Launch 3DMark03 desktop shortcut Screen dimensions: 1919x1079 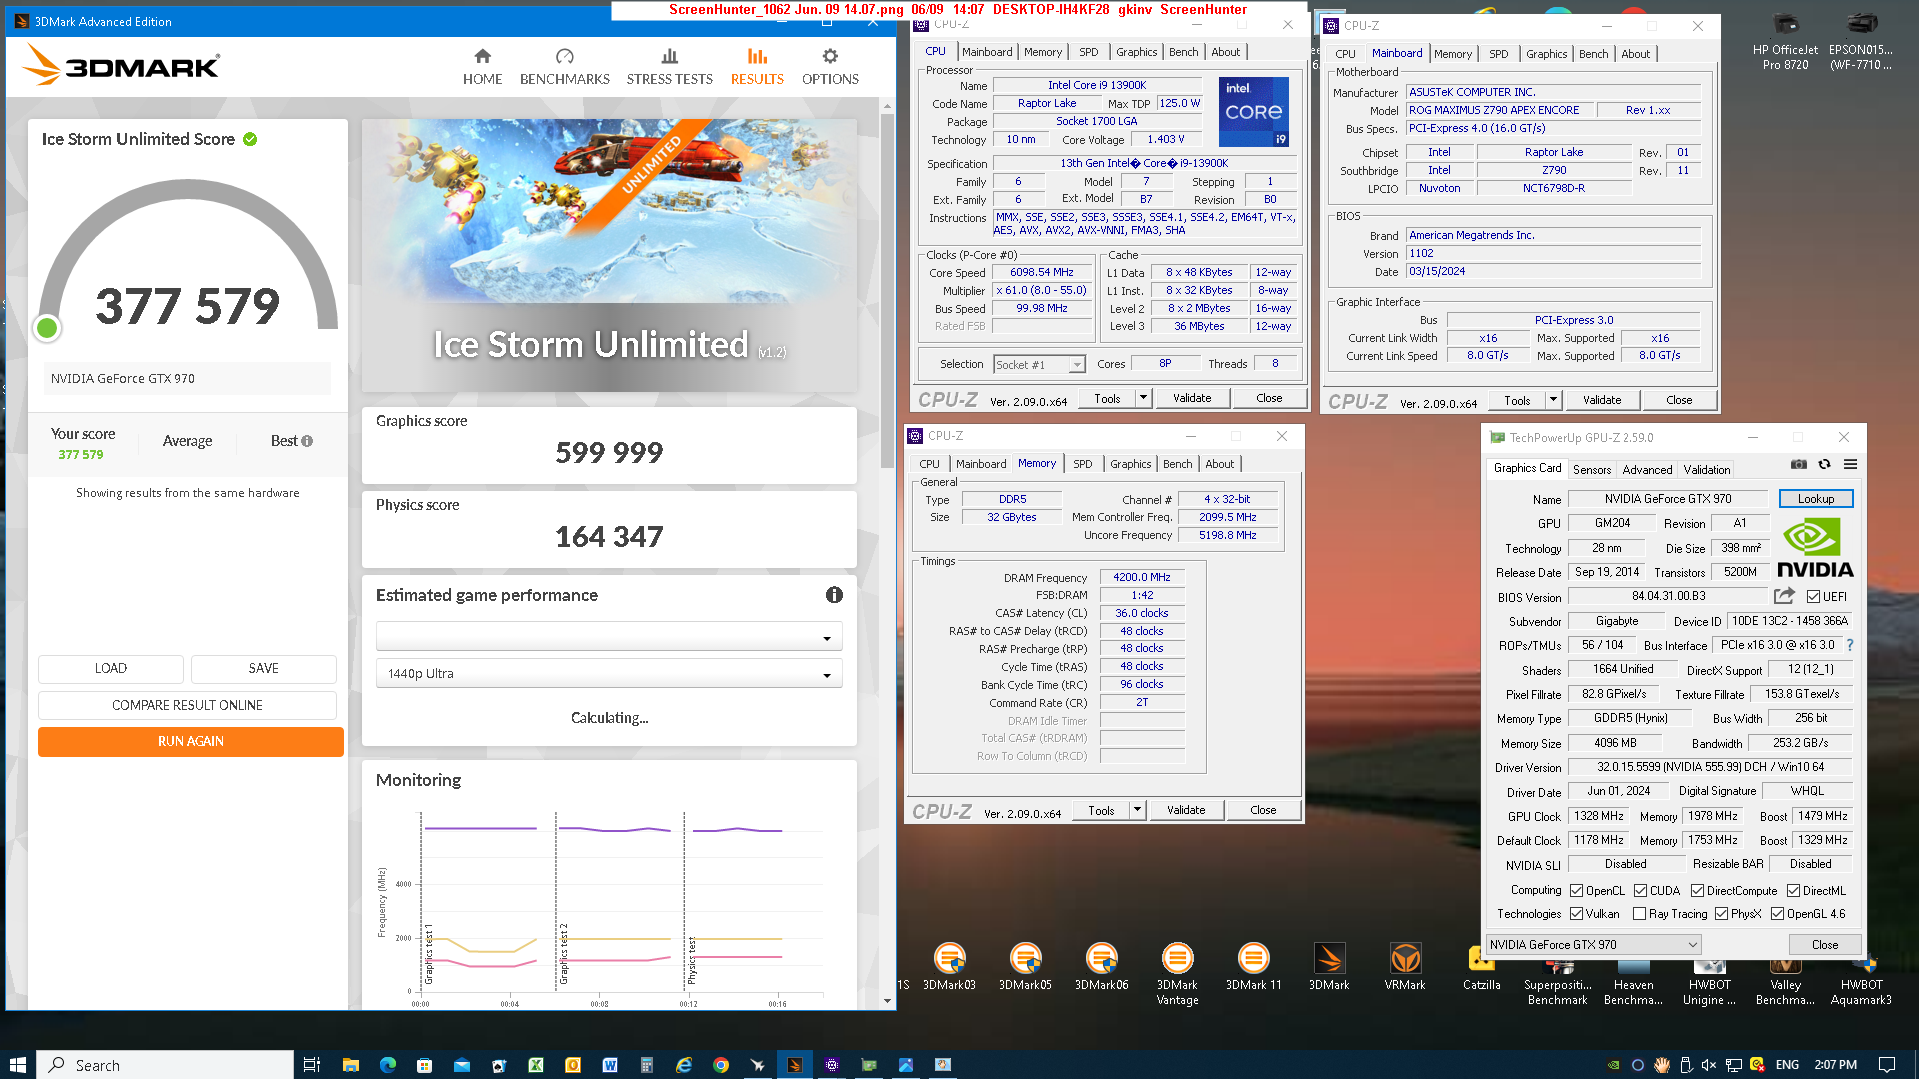pos(949,967)
